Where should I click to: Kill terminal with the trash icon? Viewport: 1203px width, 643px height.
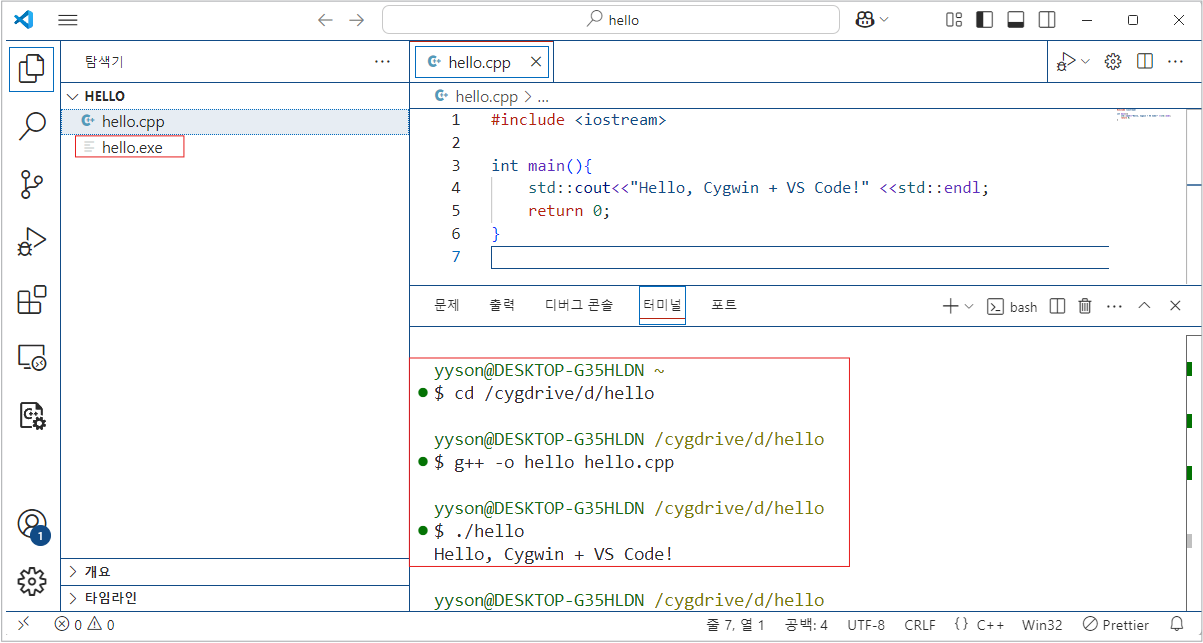(1085, 306)
